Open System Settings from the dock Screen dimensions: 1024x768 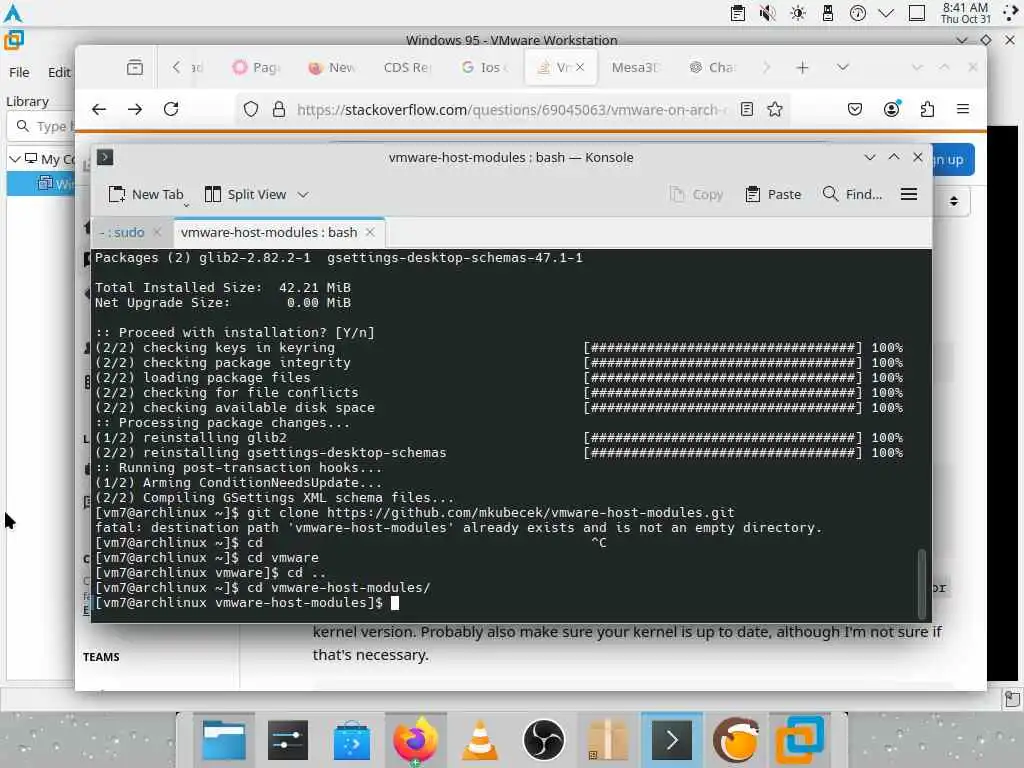tap(287, 741)
